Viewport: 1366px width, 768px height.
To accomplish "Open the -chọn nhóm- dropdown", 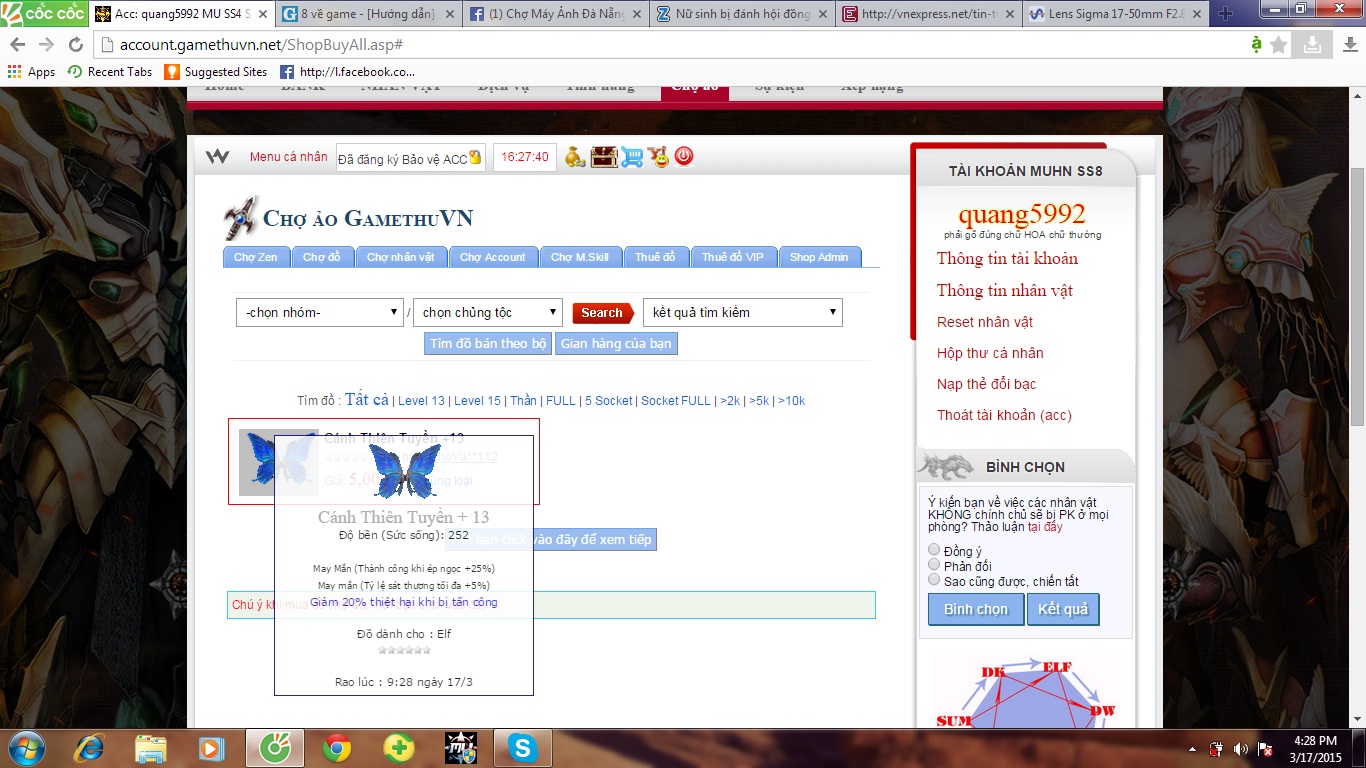I will [319, 312].
